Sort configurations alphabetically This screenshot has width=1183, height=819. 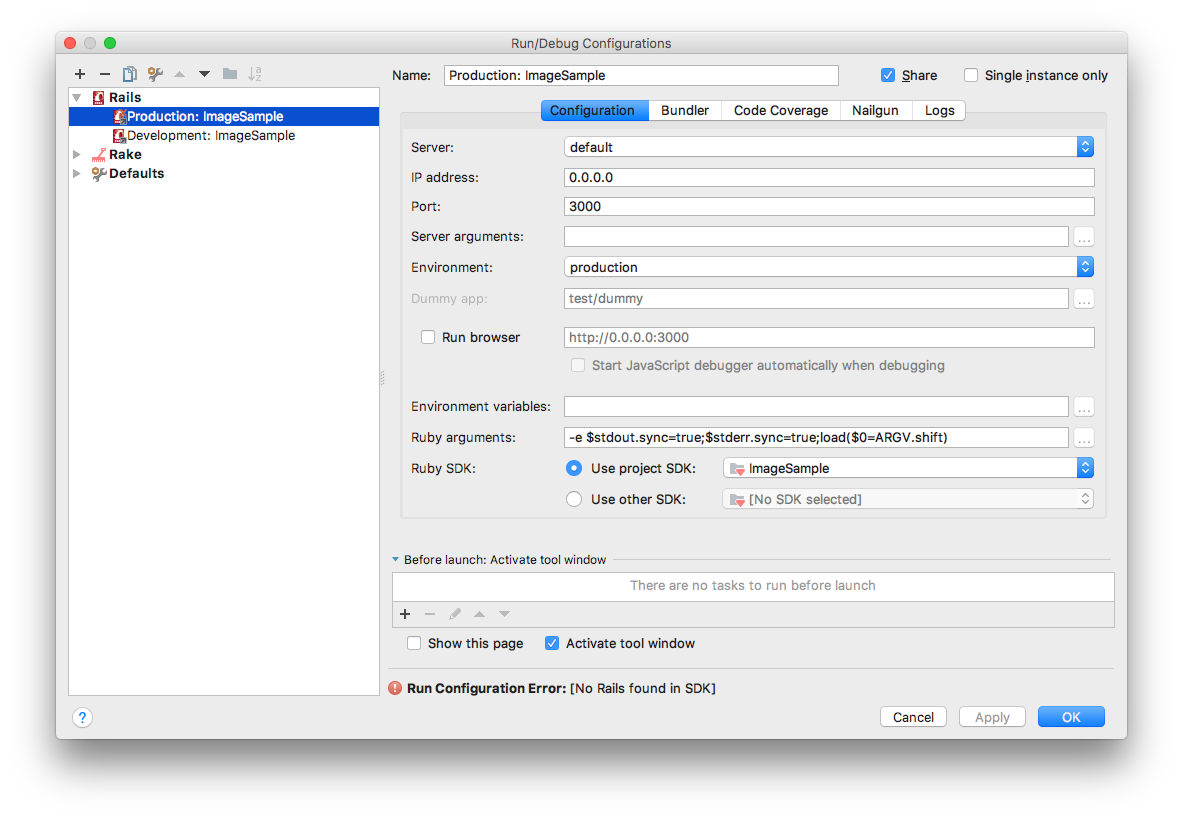pos(254,73)
